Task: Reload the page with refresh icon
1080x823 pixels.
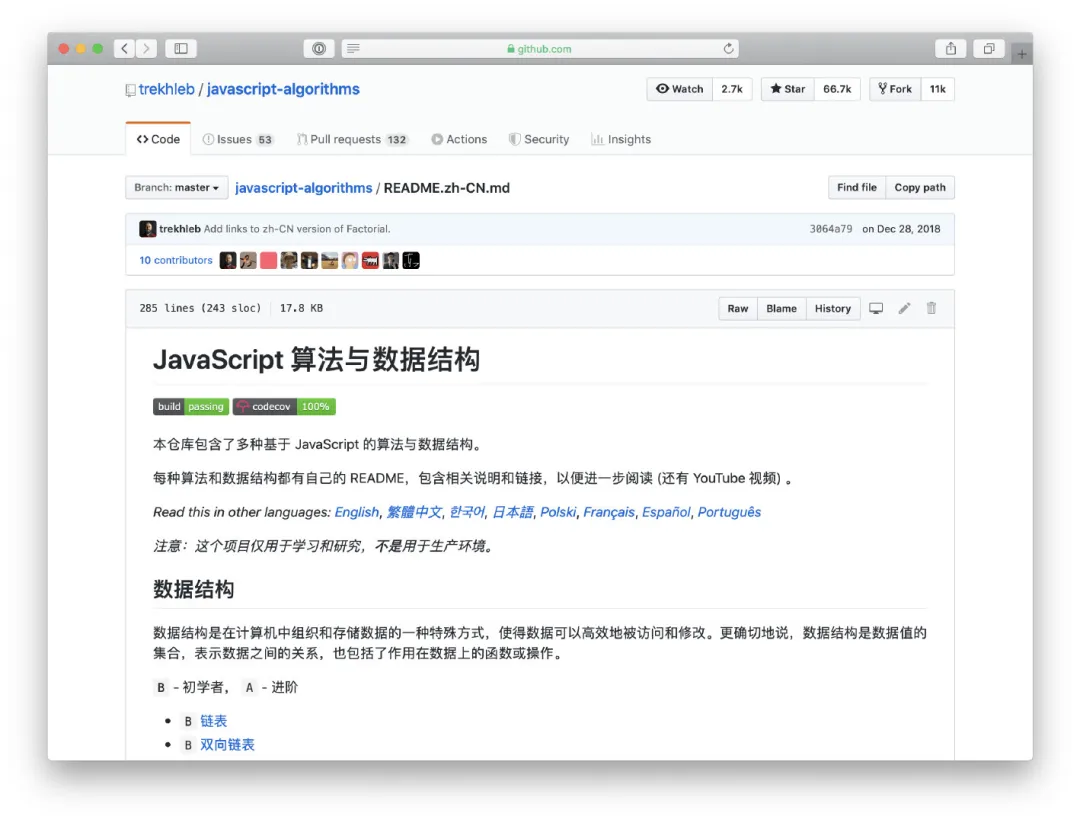Action: [728, 48]
